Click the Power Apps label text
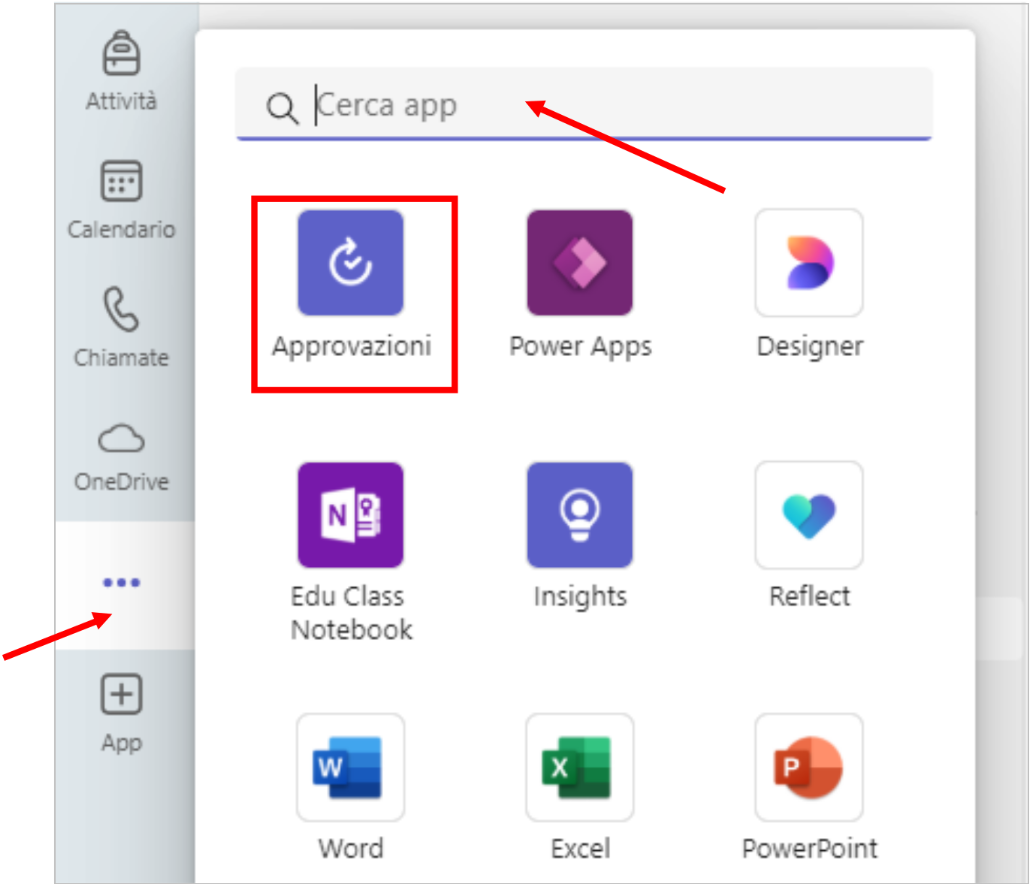Viewport: 1032px width, 884px height. pyautogui.click(x=580, y=347)
